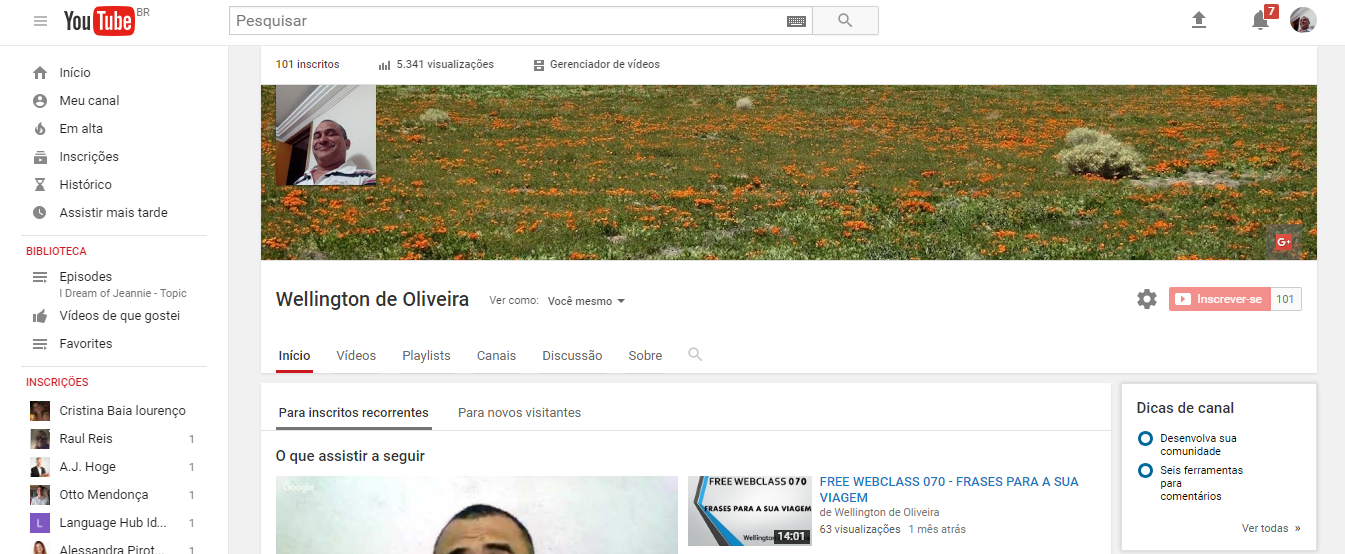Click the thumbs-up Vídeos de que gostei icon
1345x554 pixels.
[40, 316]
